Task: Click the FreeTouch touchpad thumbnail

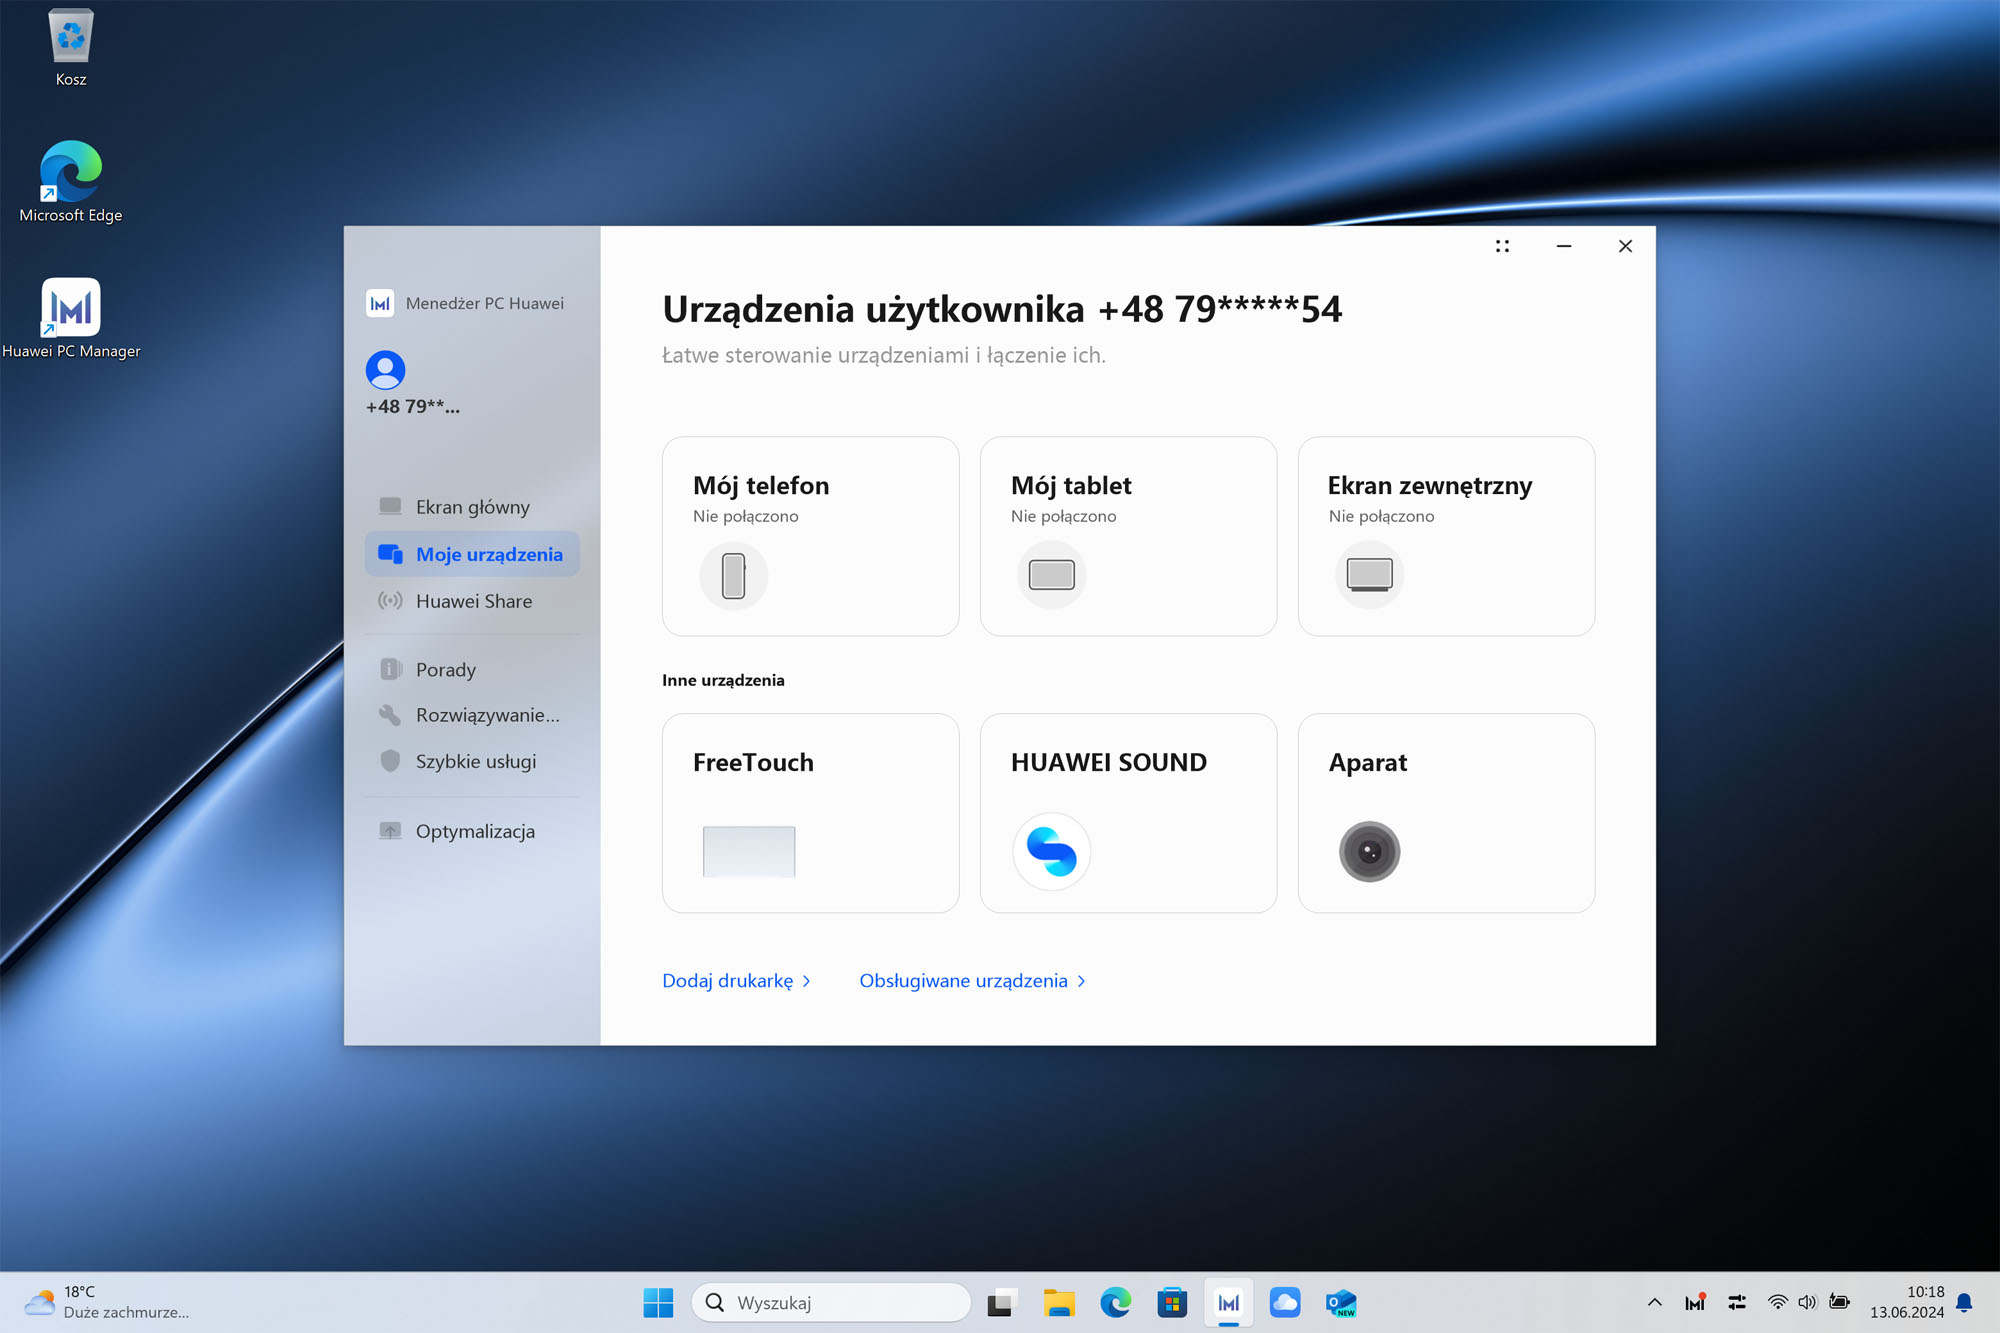Action: [749, 851]
